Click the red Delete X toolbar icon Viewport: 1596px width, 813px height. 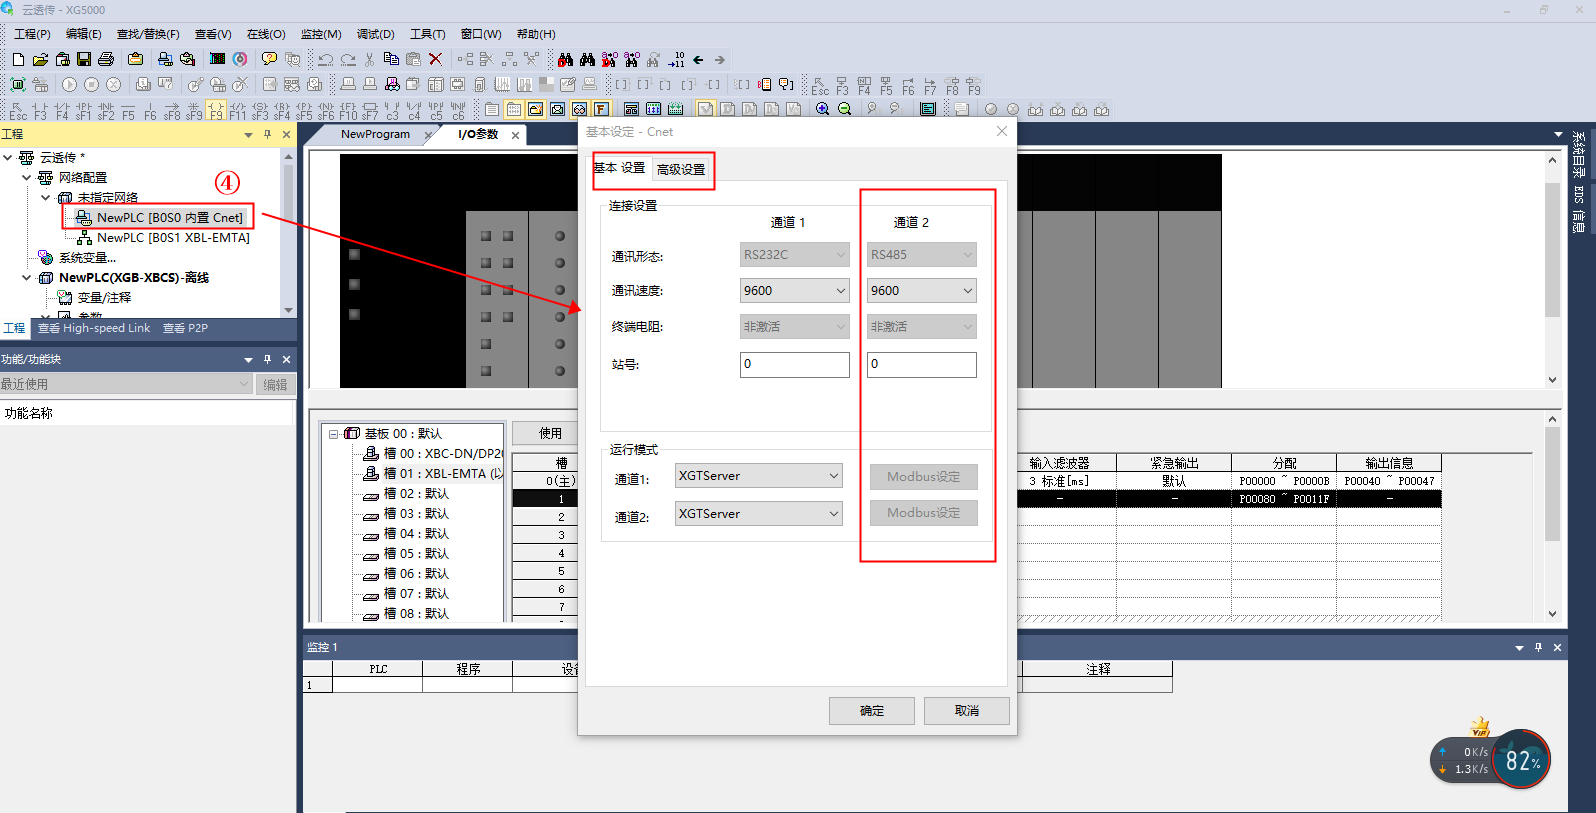(435, 59)
